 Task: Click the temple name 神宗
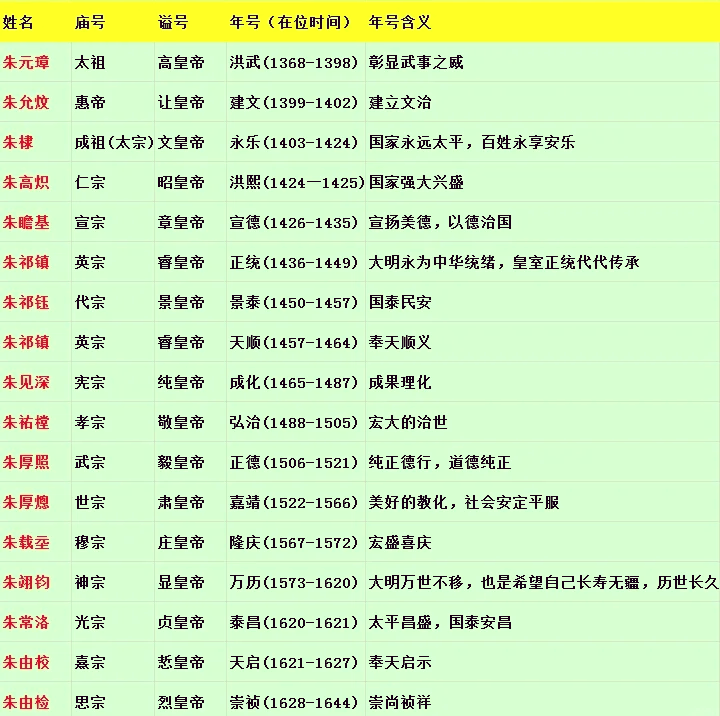[x=90, y=582]
